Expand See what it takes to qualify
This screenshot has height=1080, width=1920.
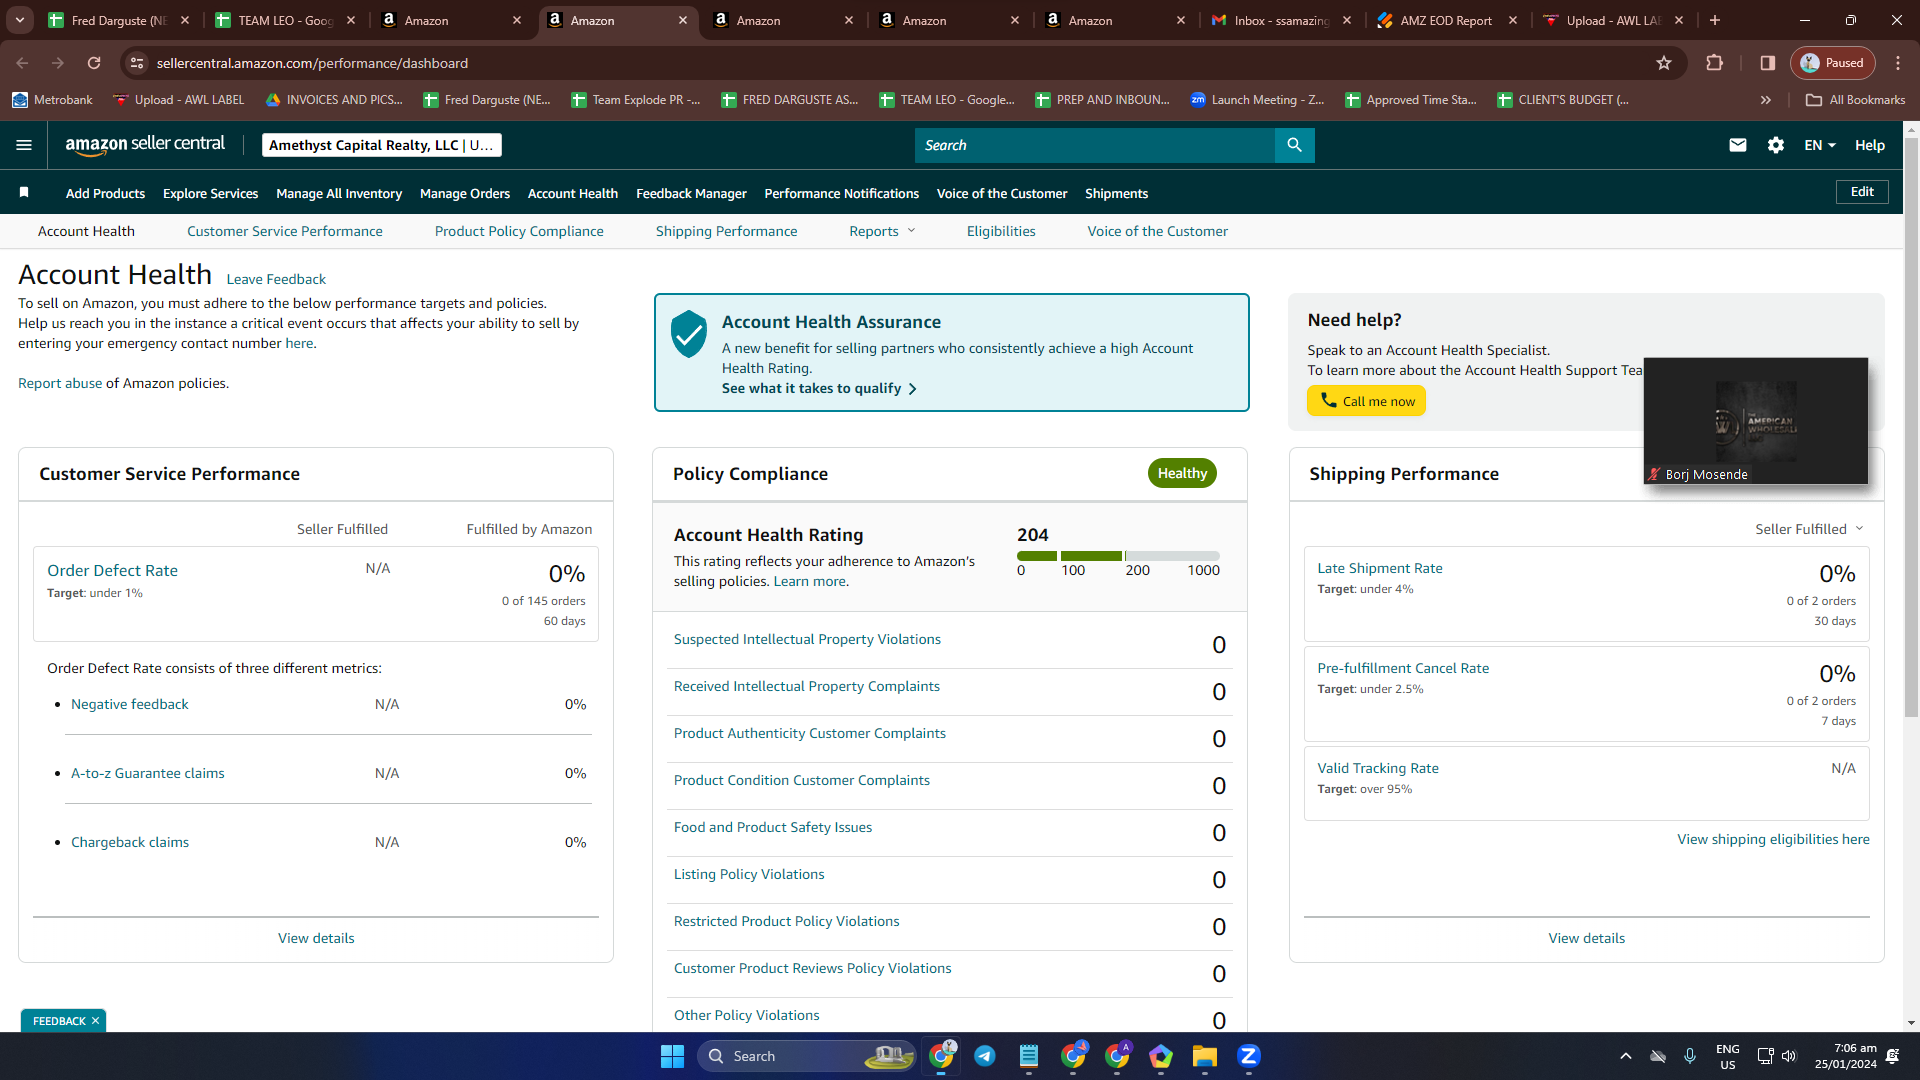tap(819, 388)
